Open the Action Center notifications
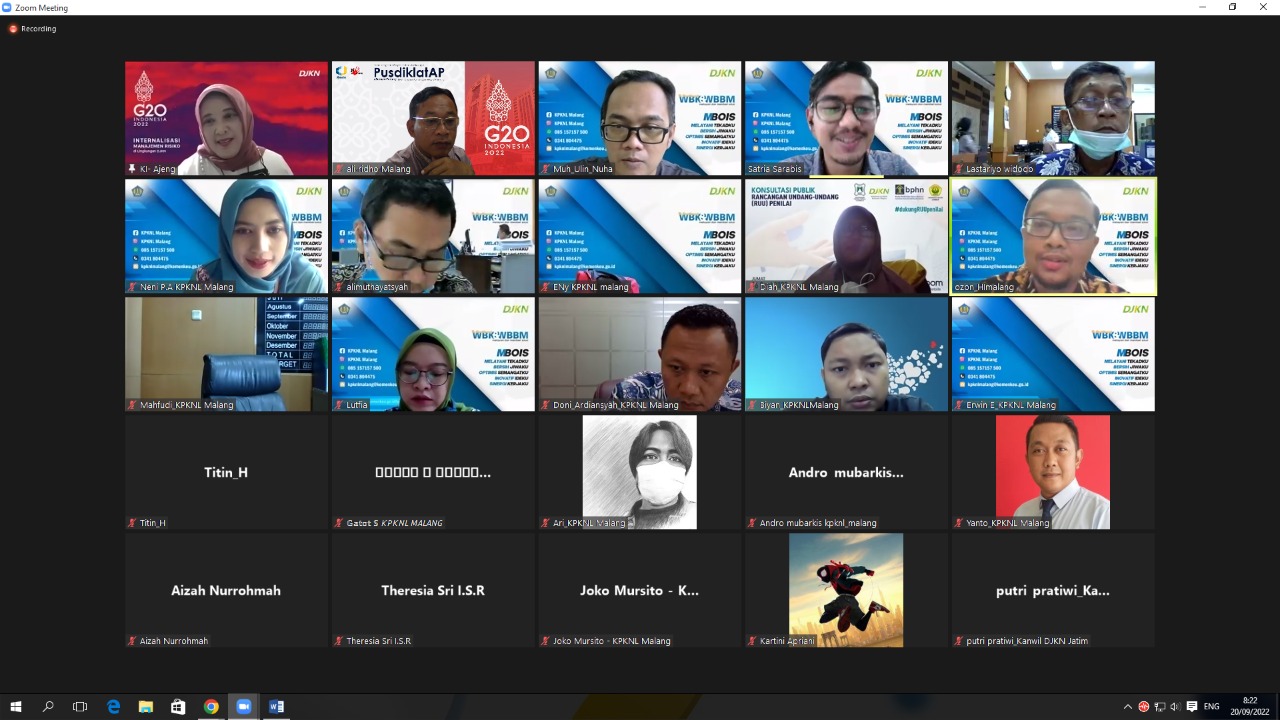Viewport: 1280px width, 720px height. 1192,707
